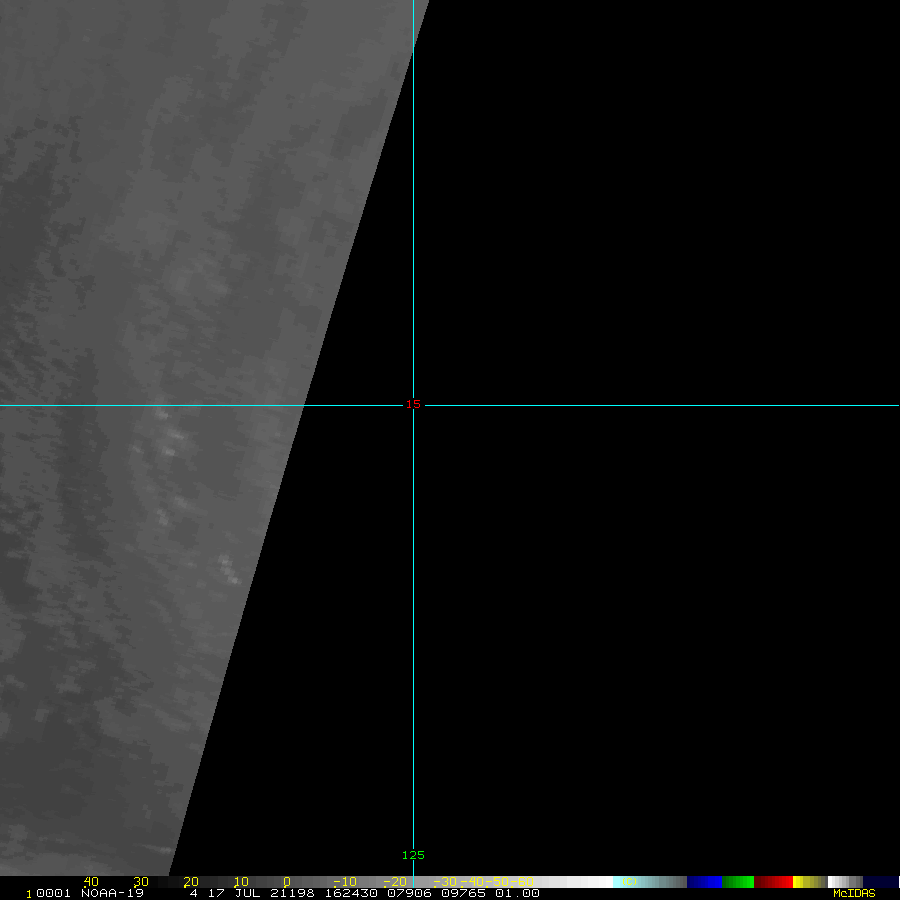Screen dimensions: 900x900
Task: Click the intersection of the latitude-longitude gridlines
Action: 413,405
